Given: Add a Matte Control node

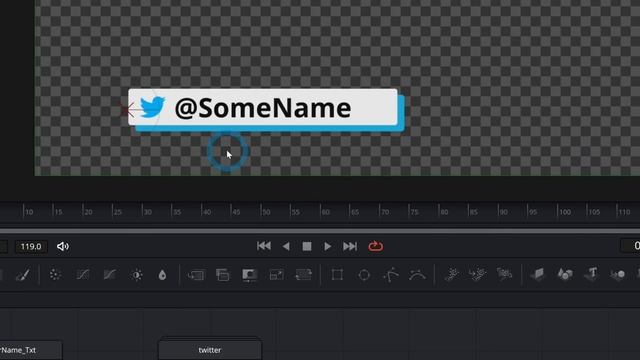Looking at the screenshot, I should pyautogui.click(x=249, y=275).
